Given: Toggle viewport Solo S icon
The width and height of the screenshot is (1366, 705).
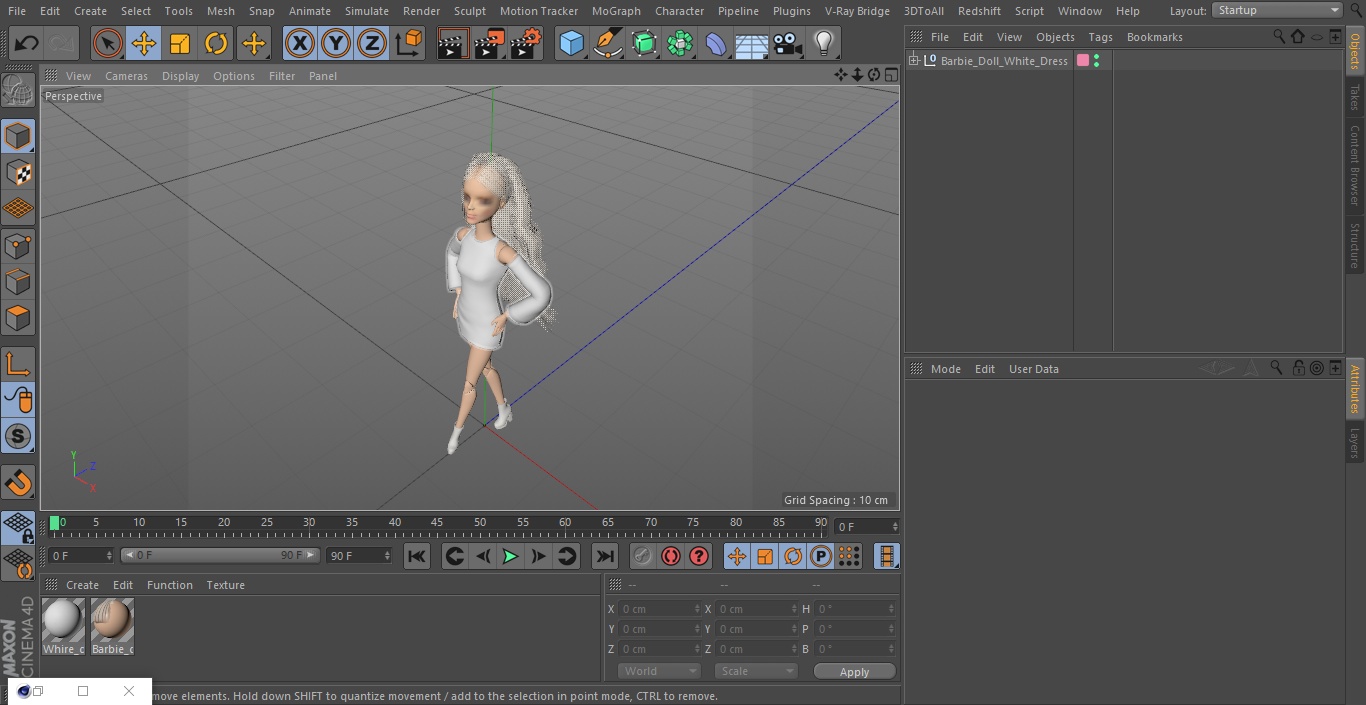Looking at the screenshot, I should [18, 436].
